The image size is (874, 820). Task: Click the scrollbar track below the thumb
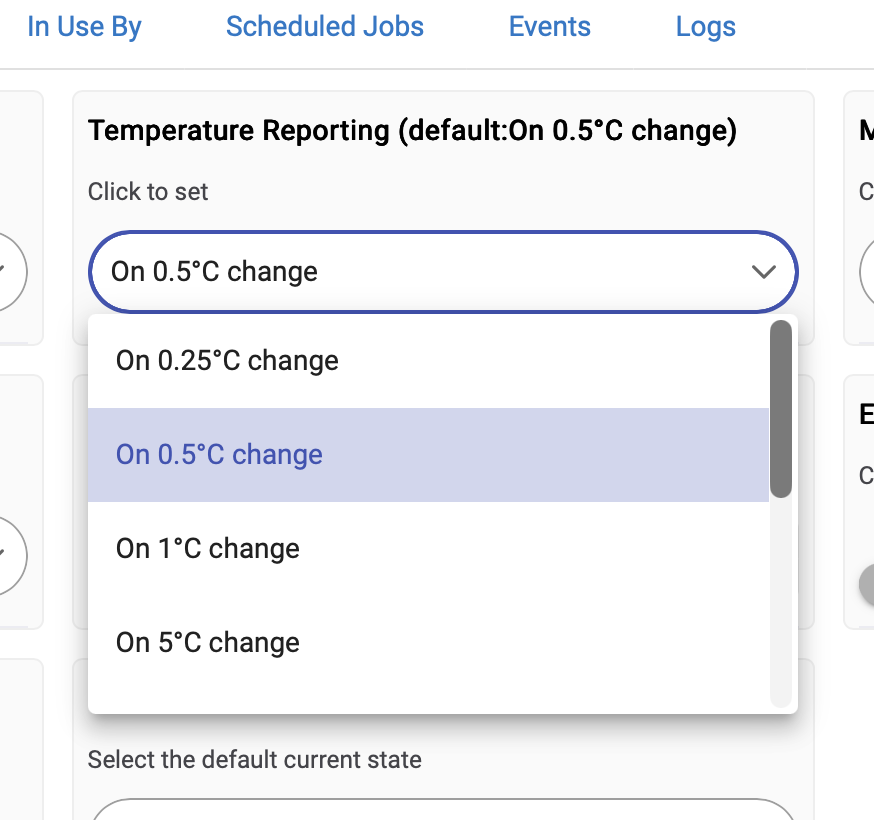(781, 600)
